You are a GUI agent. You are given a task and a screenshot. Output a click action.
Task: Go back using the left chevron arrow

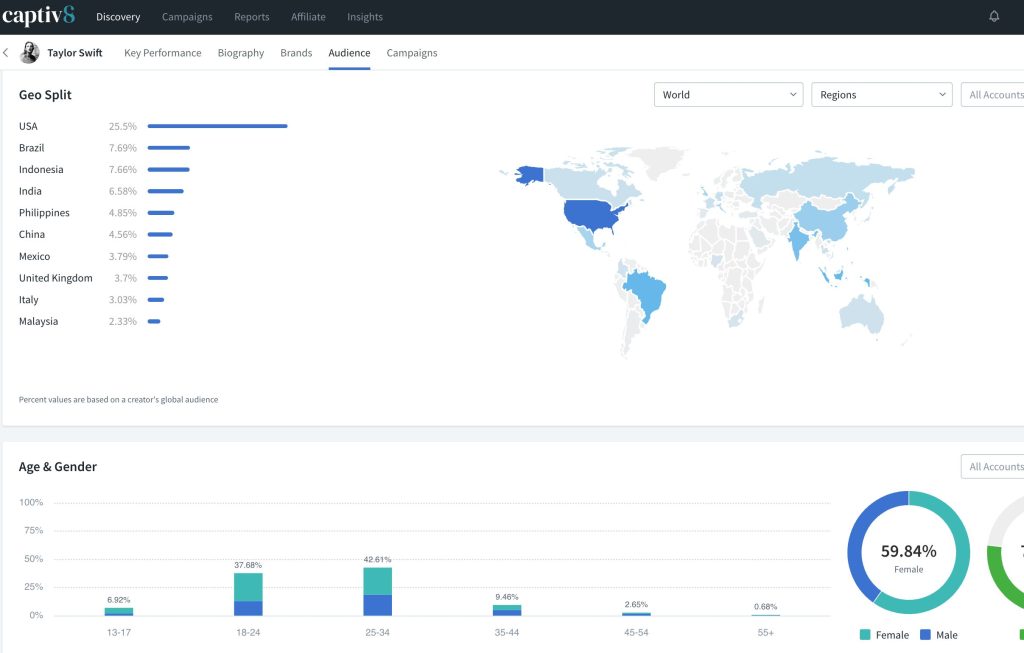coord(6,53)
